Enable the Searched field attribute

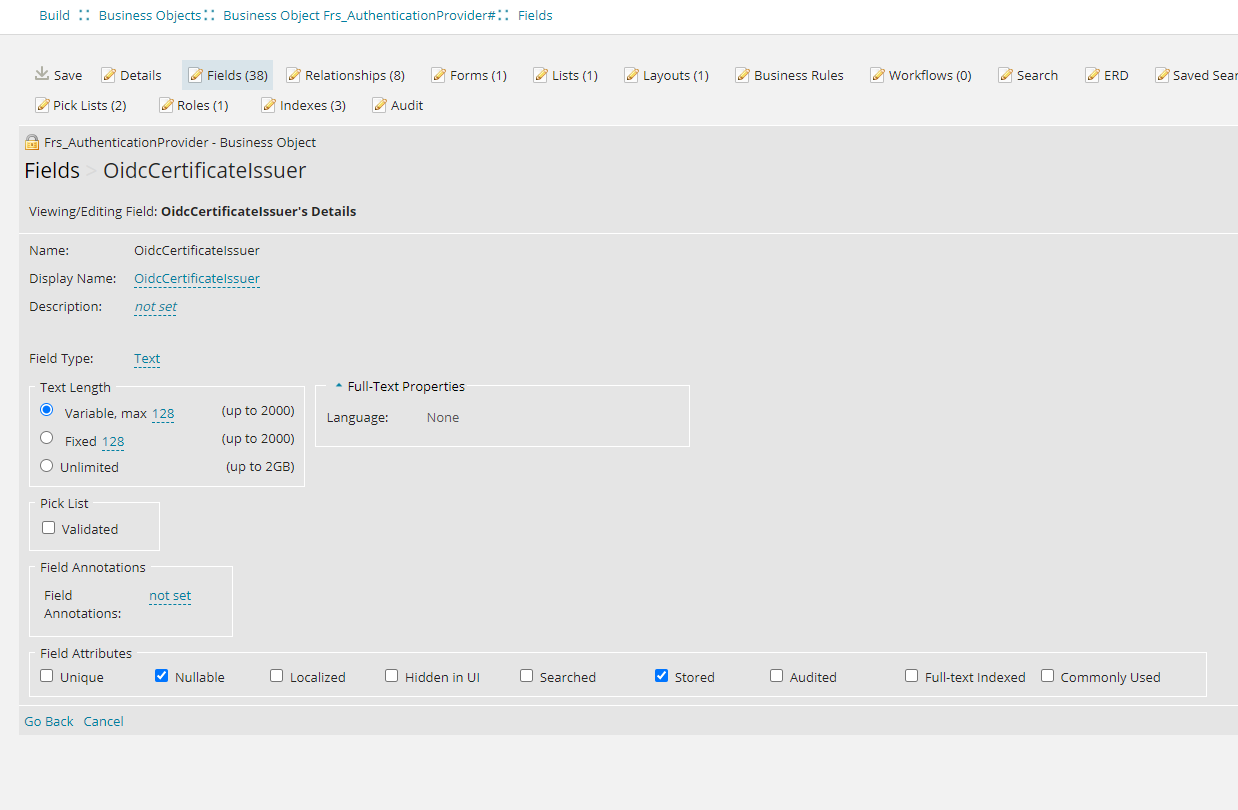pos(526,675)
